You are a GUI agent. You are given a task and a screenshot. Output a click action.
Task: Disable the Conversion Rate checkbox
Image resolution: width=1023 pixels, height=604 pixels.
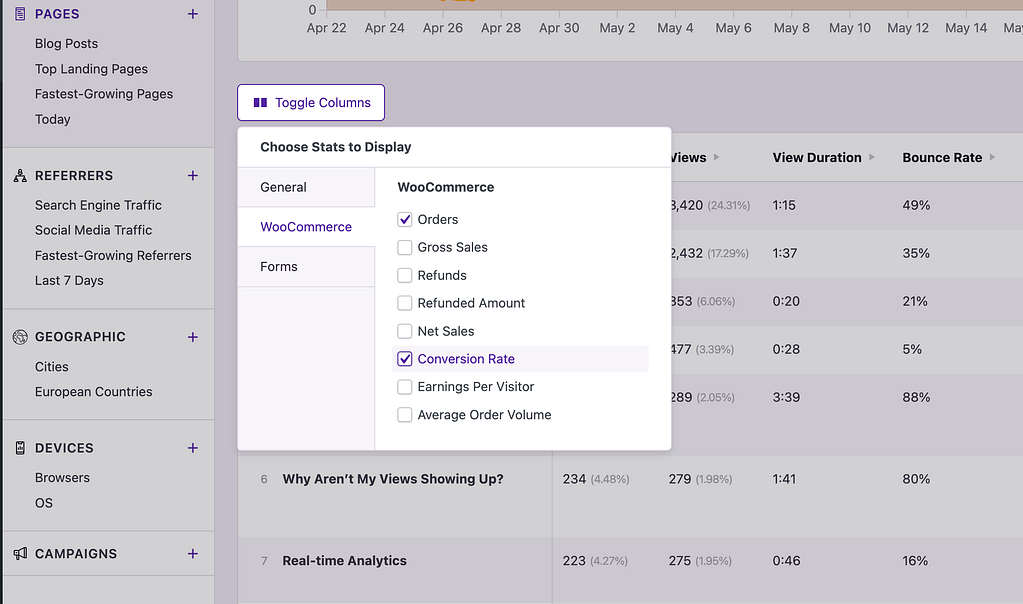(404, 358)
